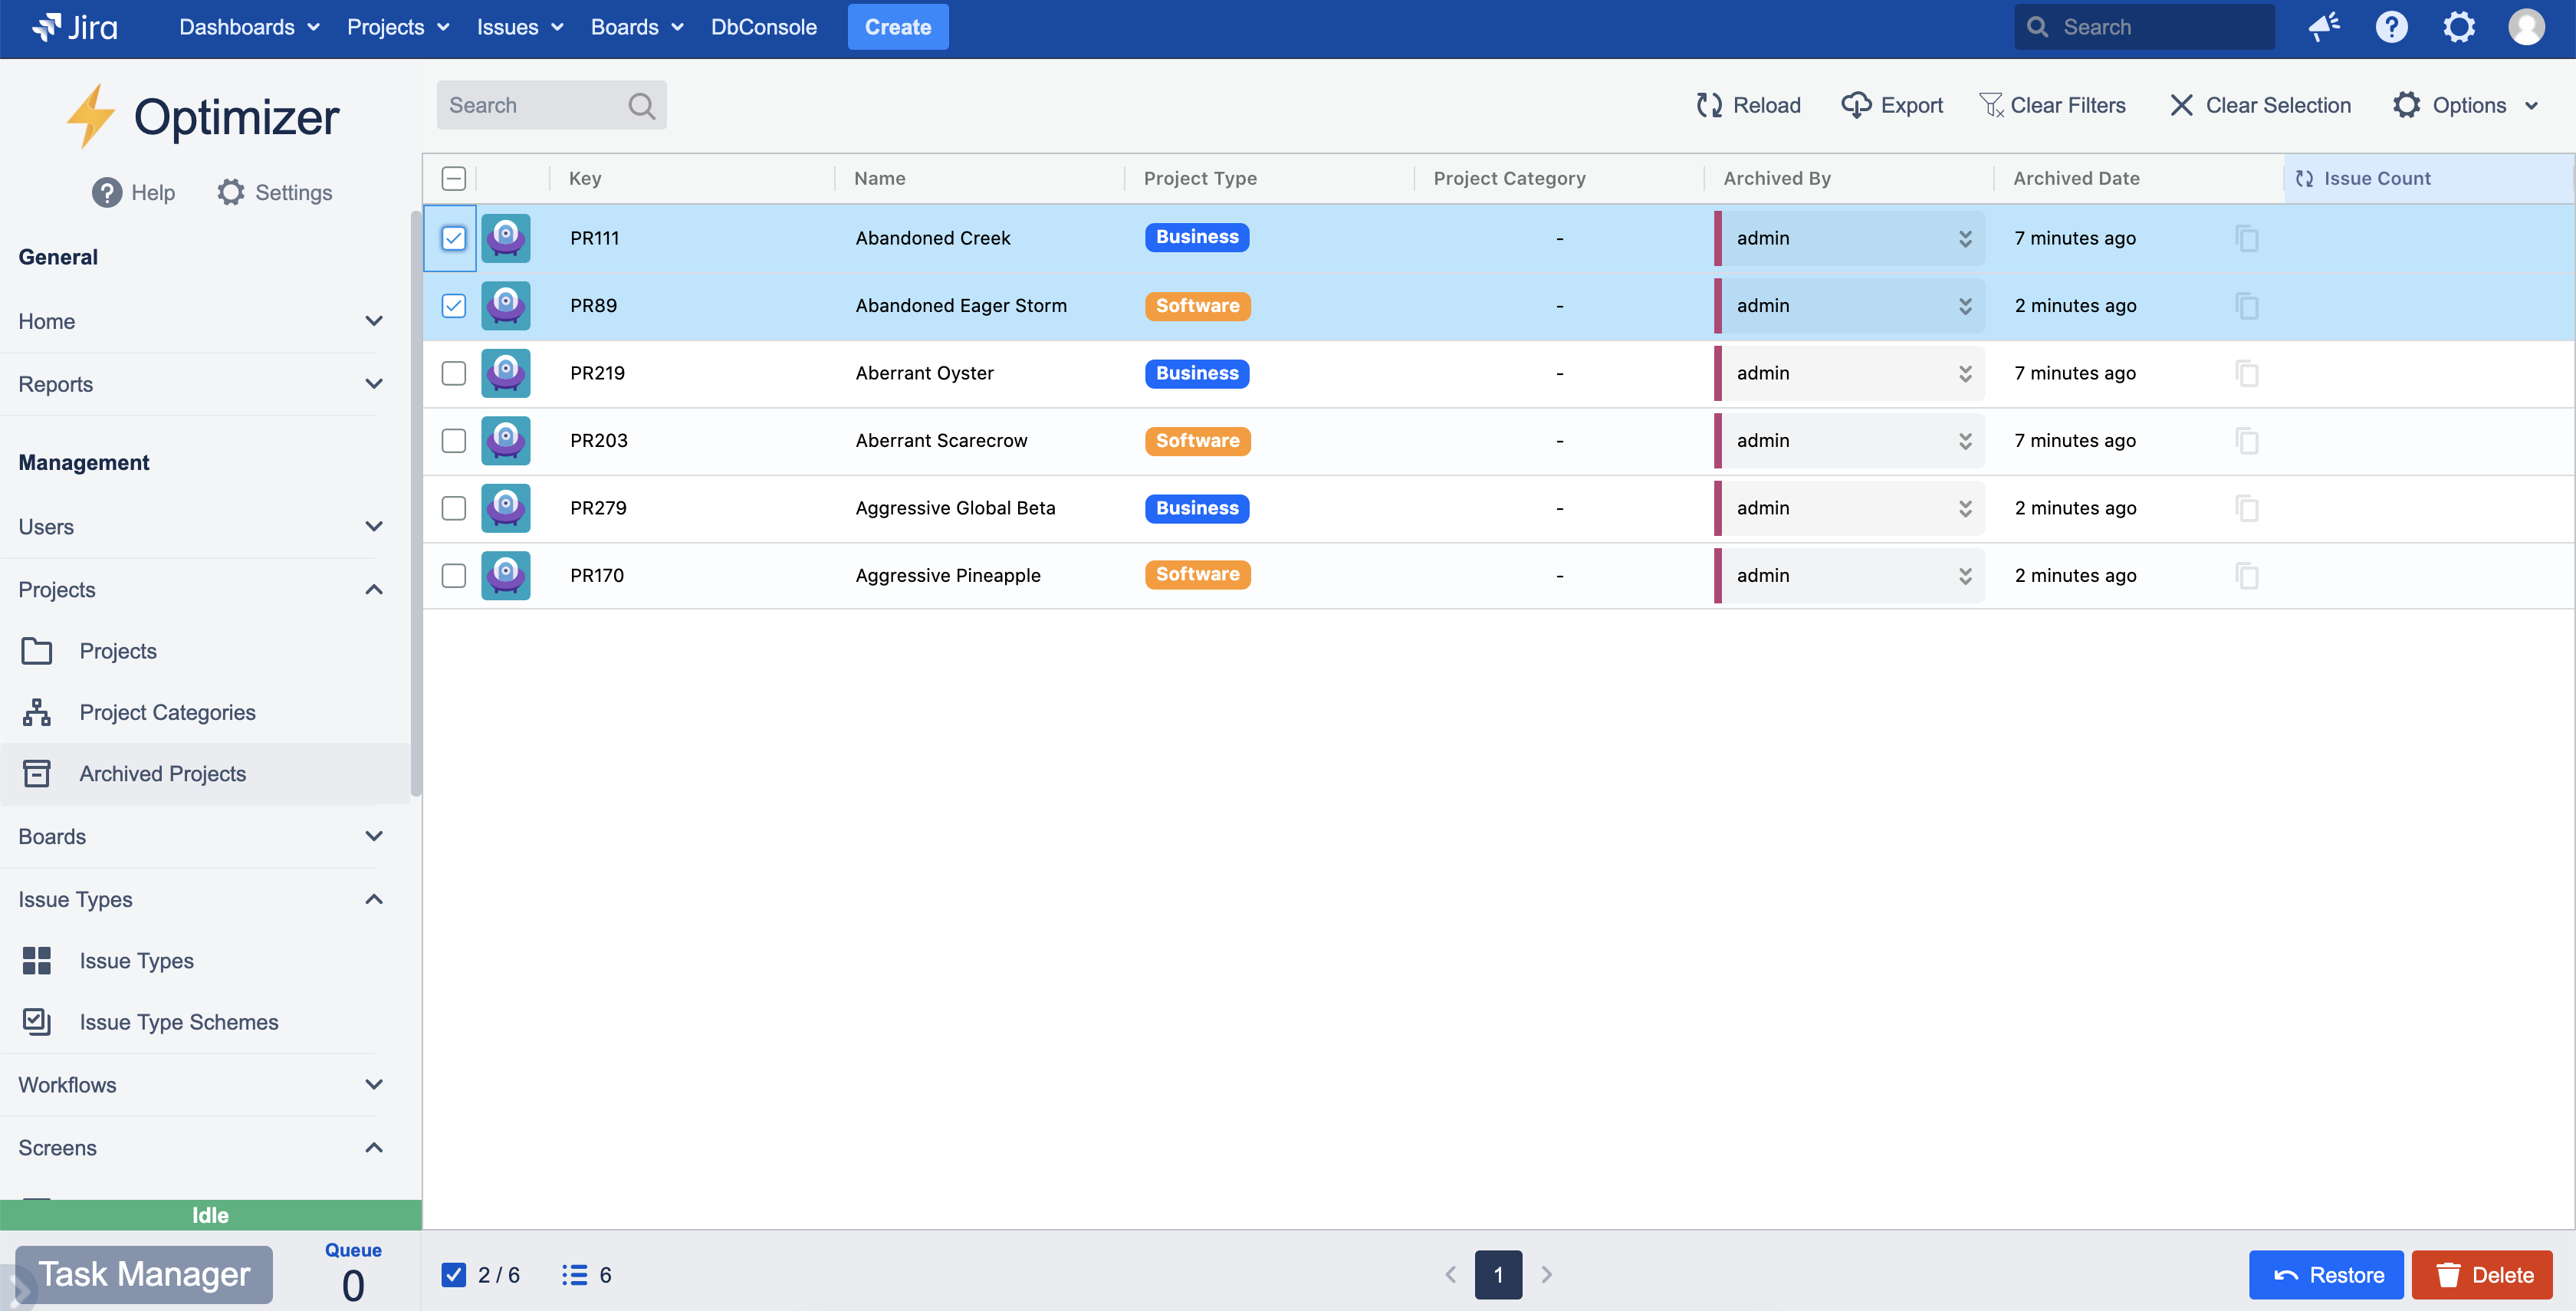Check the PR219 Aberrant Oyster checkbox
This screenshot has height=1311, width=2576.
[x=453, y=373]
